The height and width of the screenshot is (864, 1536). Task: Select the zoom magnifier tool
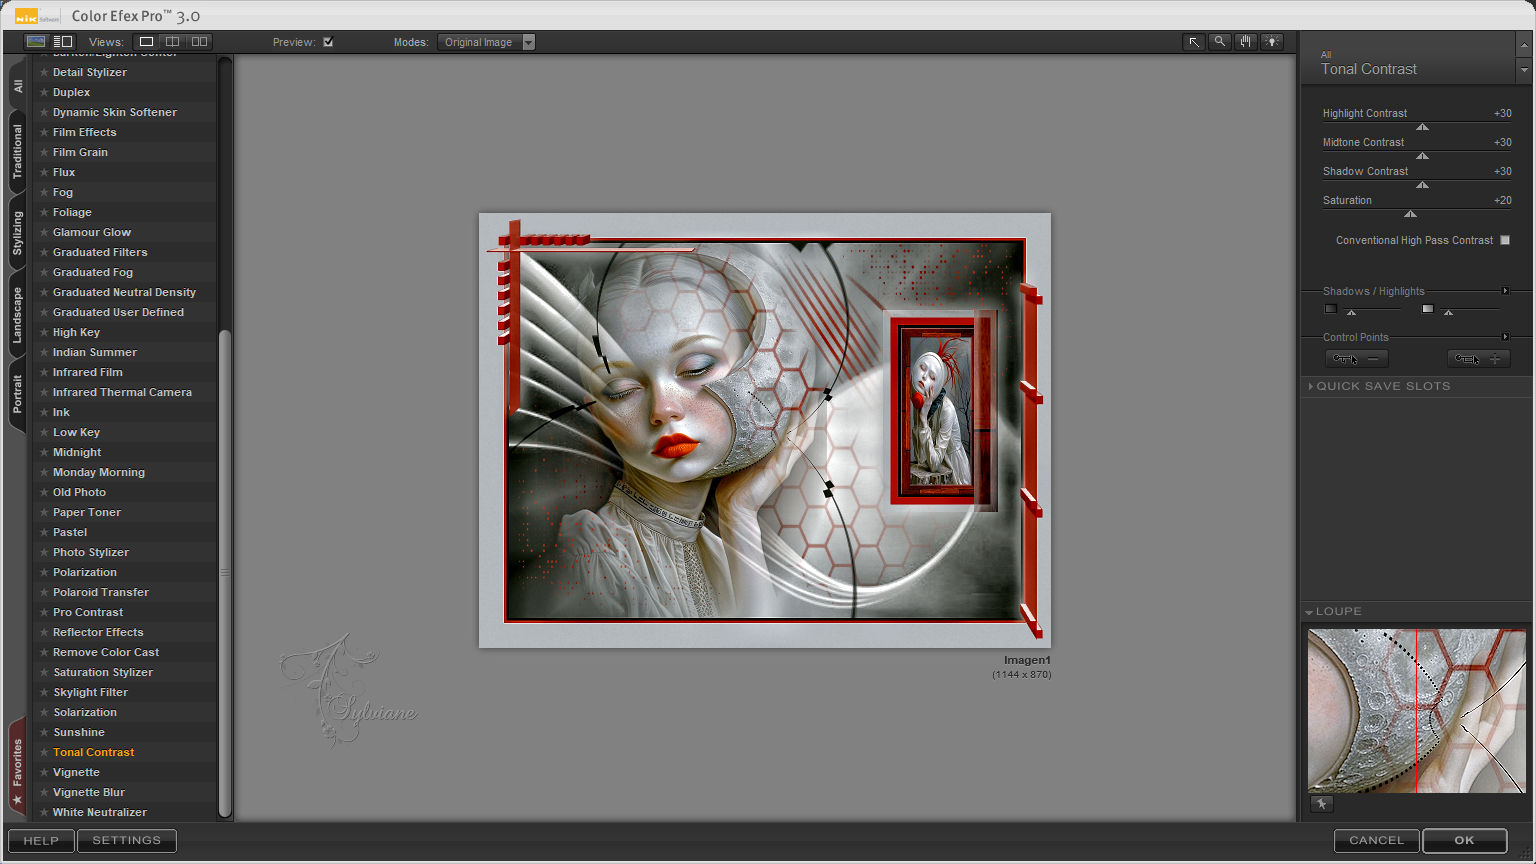click(1220, 42)
